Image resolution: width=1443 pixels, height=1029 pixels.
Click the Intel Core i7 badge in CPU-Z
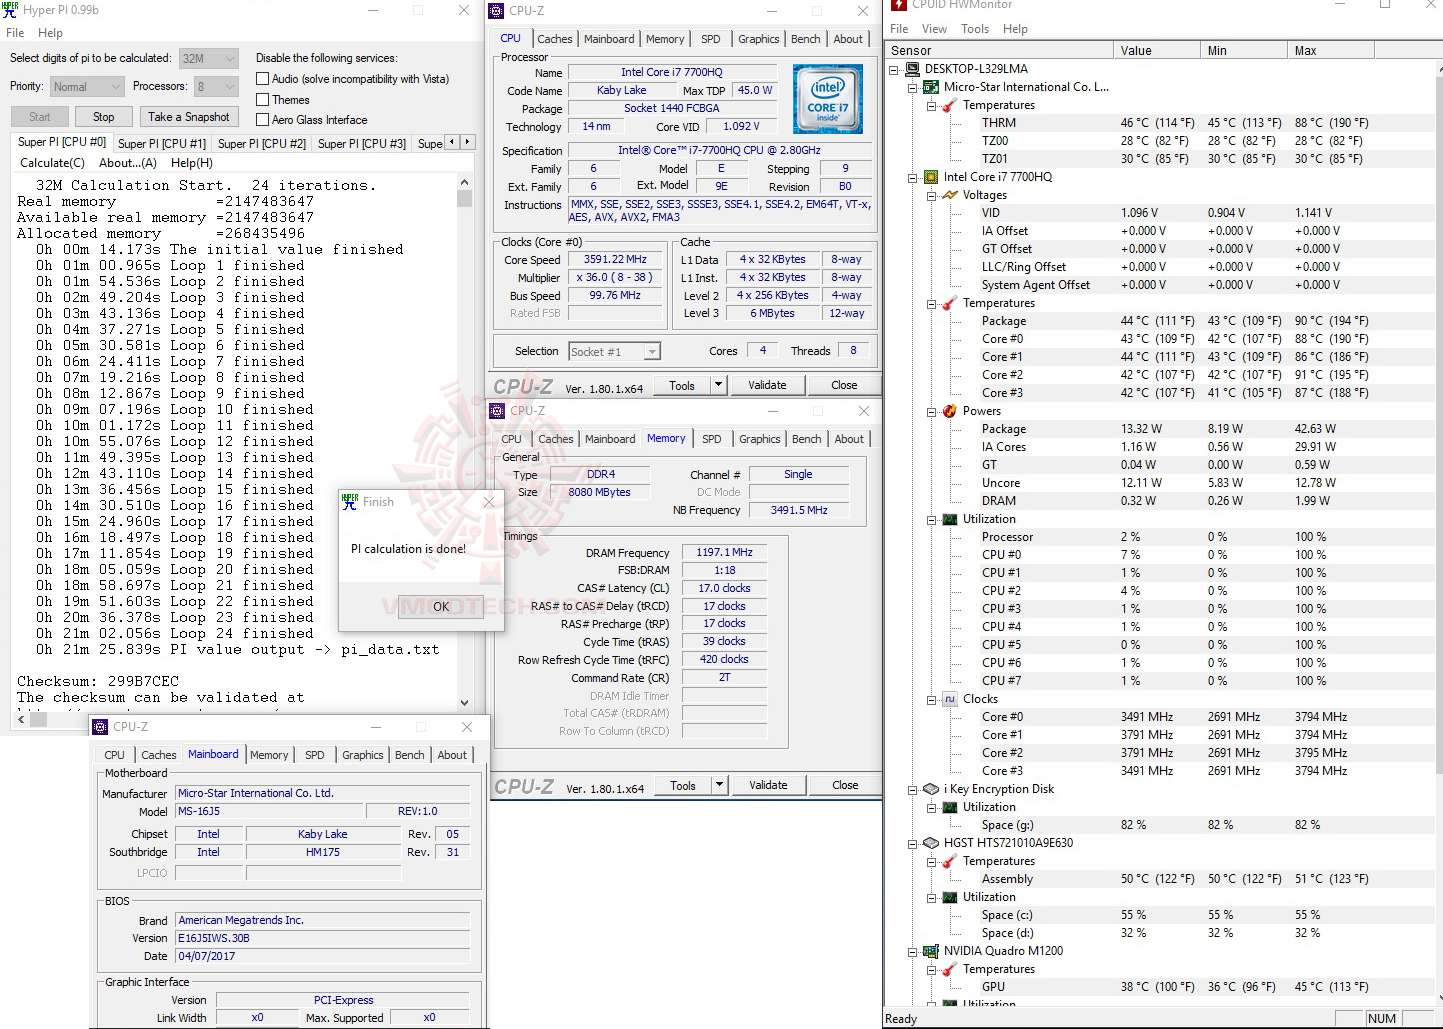828,98
